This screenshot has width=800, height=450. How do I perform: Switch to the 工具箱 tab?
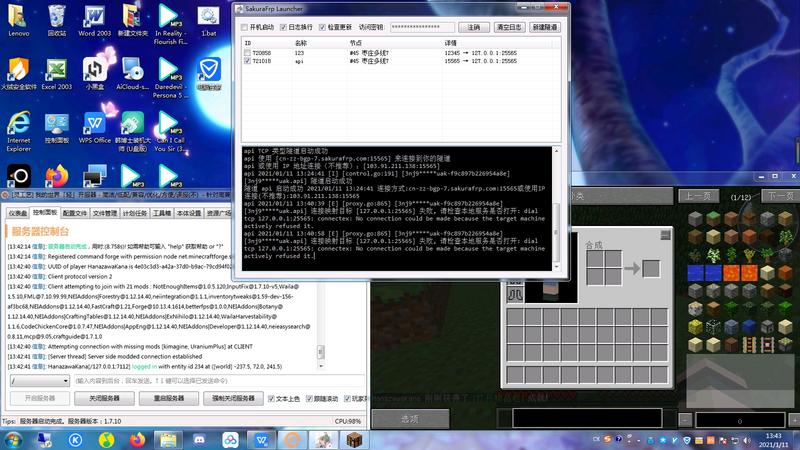pos(162,213)
